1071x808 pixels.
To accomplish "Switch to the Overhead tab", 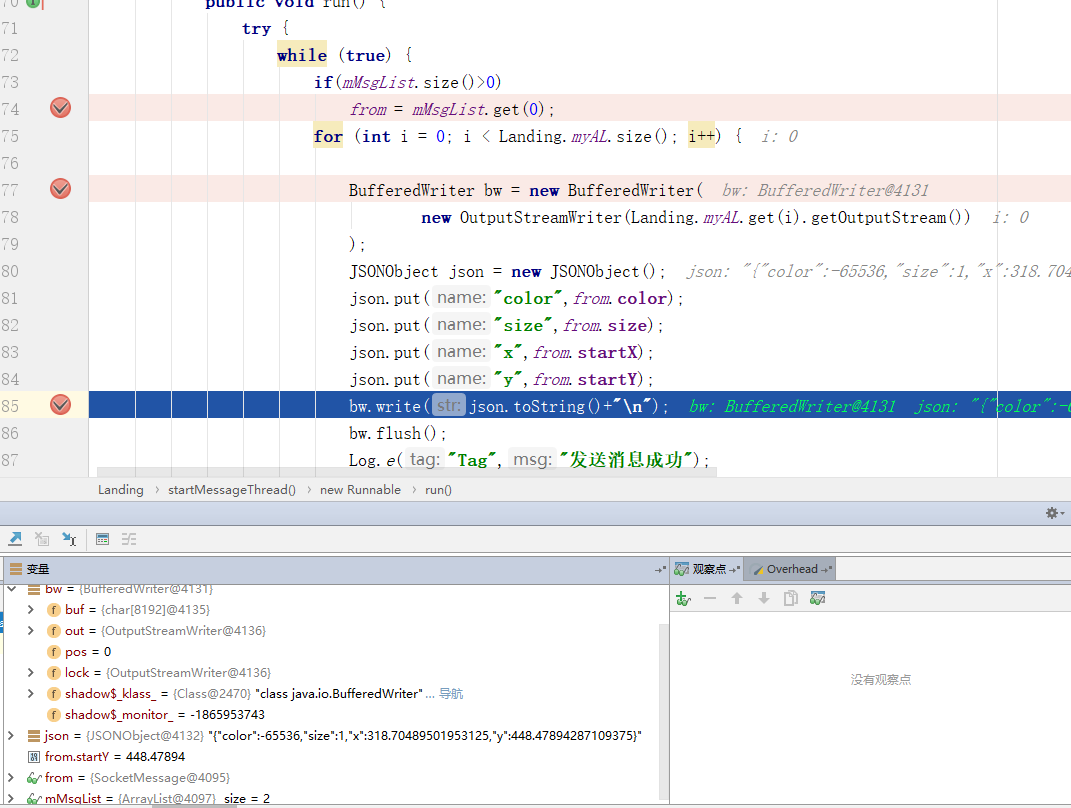I will (x=791, y=569).
